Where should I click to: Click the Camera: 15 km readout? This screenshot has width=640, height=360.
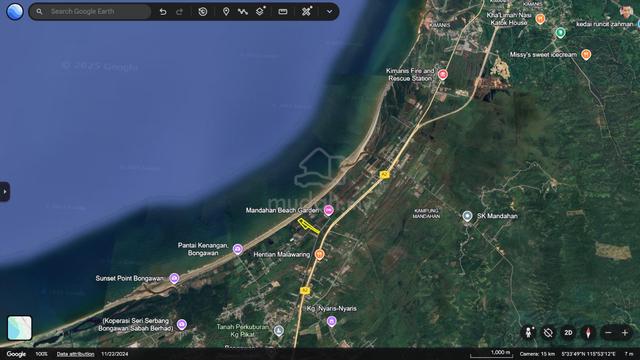[537, 354]
